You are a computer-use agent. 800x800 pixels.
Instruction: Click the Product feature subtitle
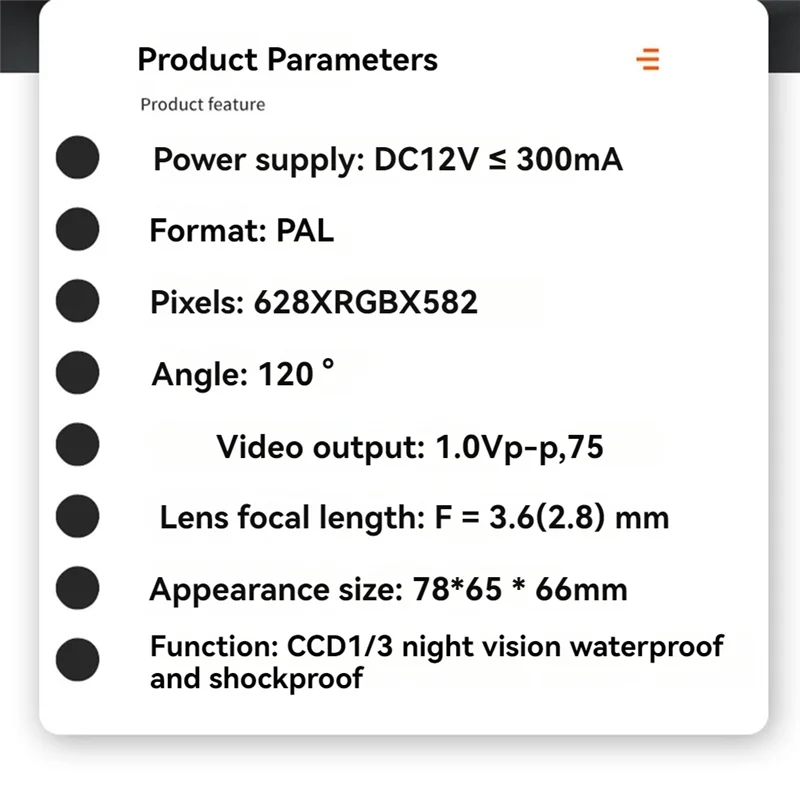(203, 104)
